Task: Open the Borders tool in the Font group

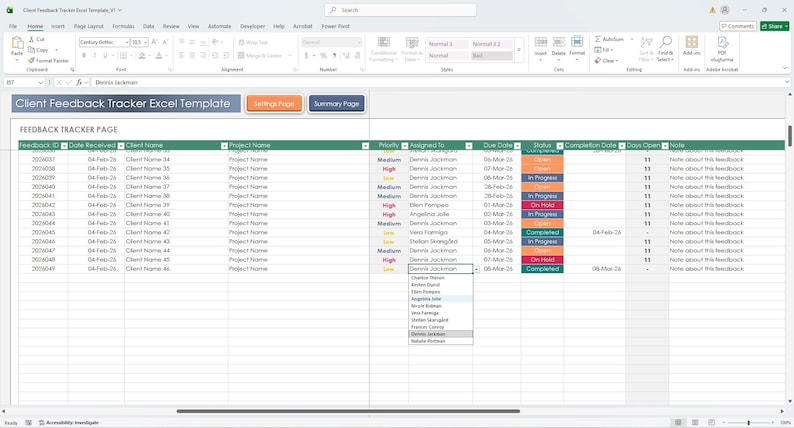Action: [124, 55]
